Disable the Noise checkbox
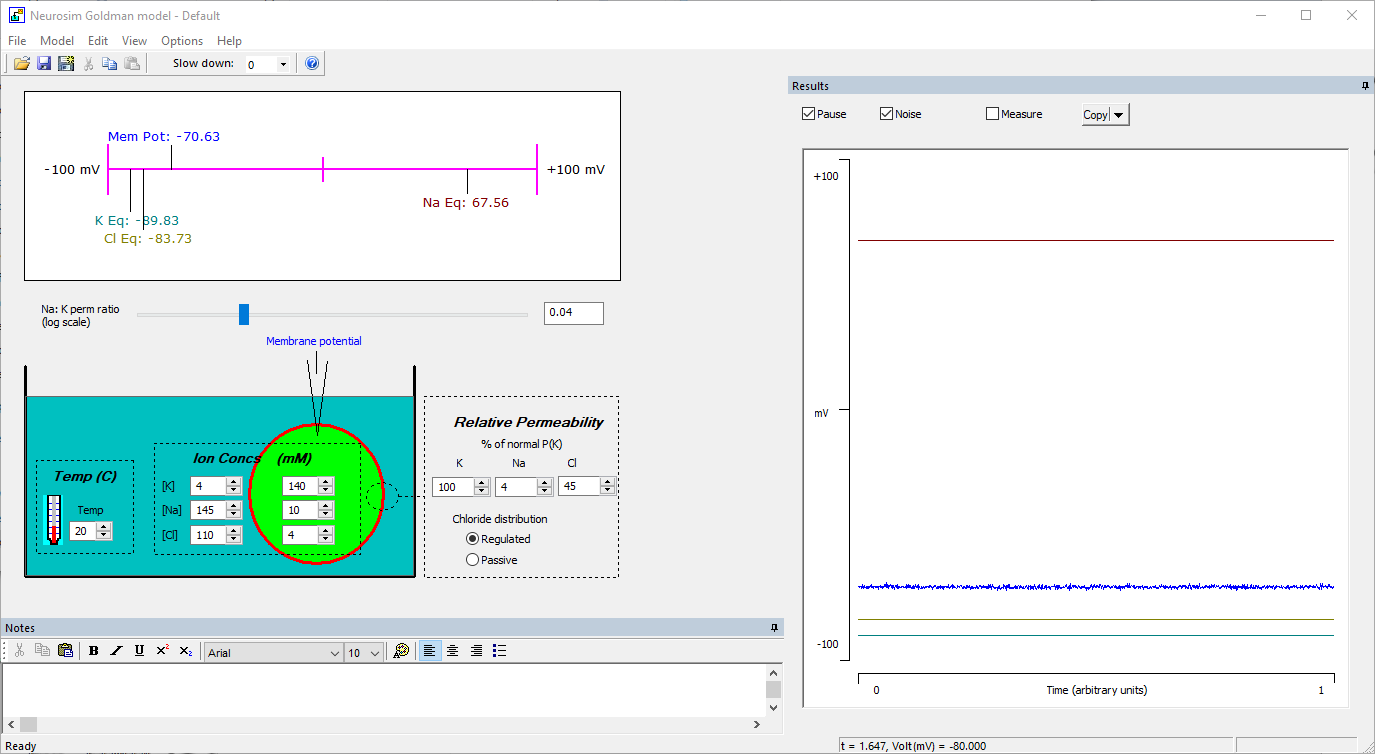Viewport: 1375px width, 754px height. [x=886, y=114]
